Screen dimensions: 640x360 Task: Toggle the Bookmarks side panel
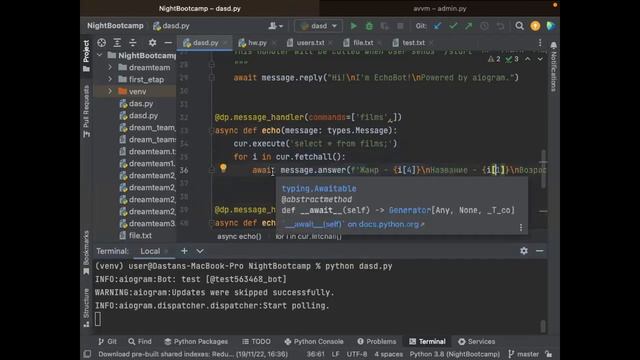pos(86,253)
